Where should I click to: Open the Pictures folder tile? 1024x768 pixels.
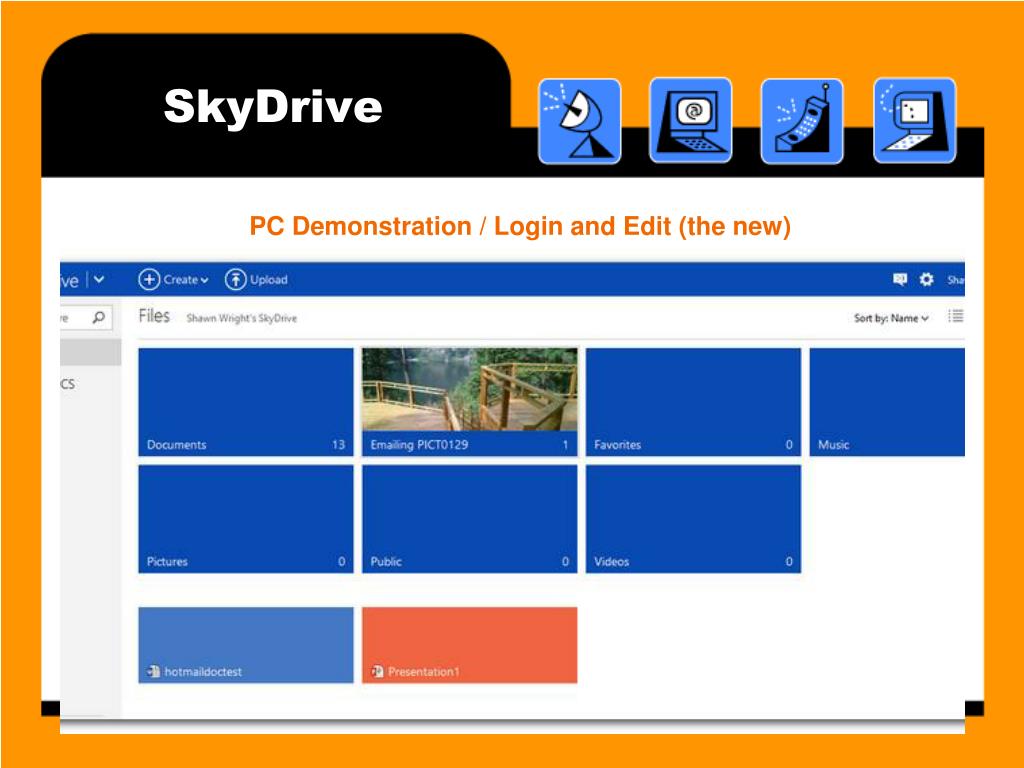point(246,519)
